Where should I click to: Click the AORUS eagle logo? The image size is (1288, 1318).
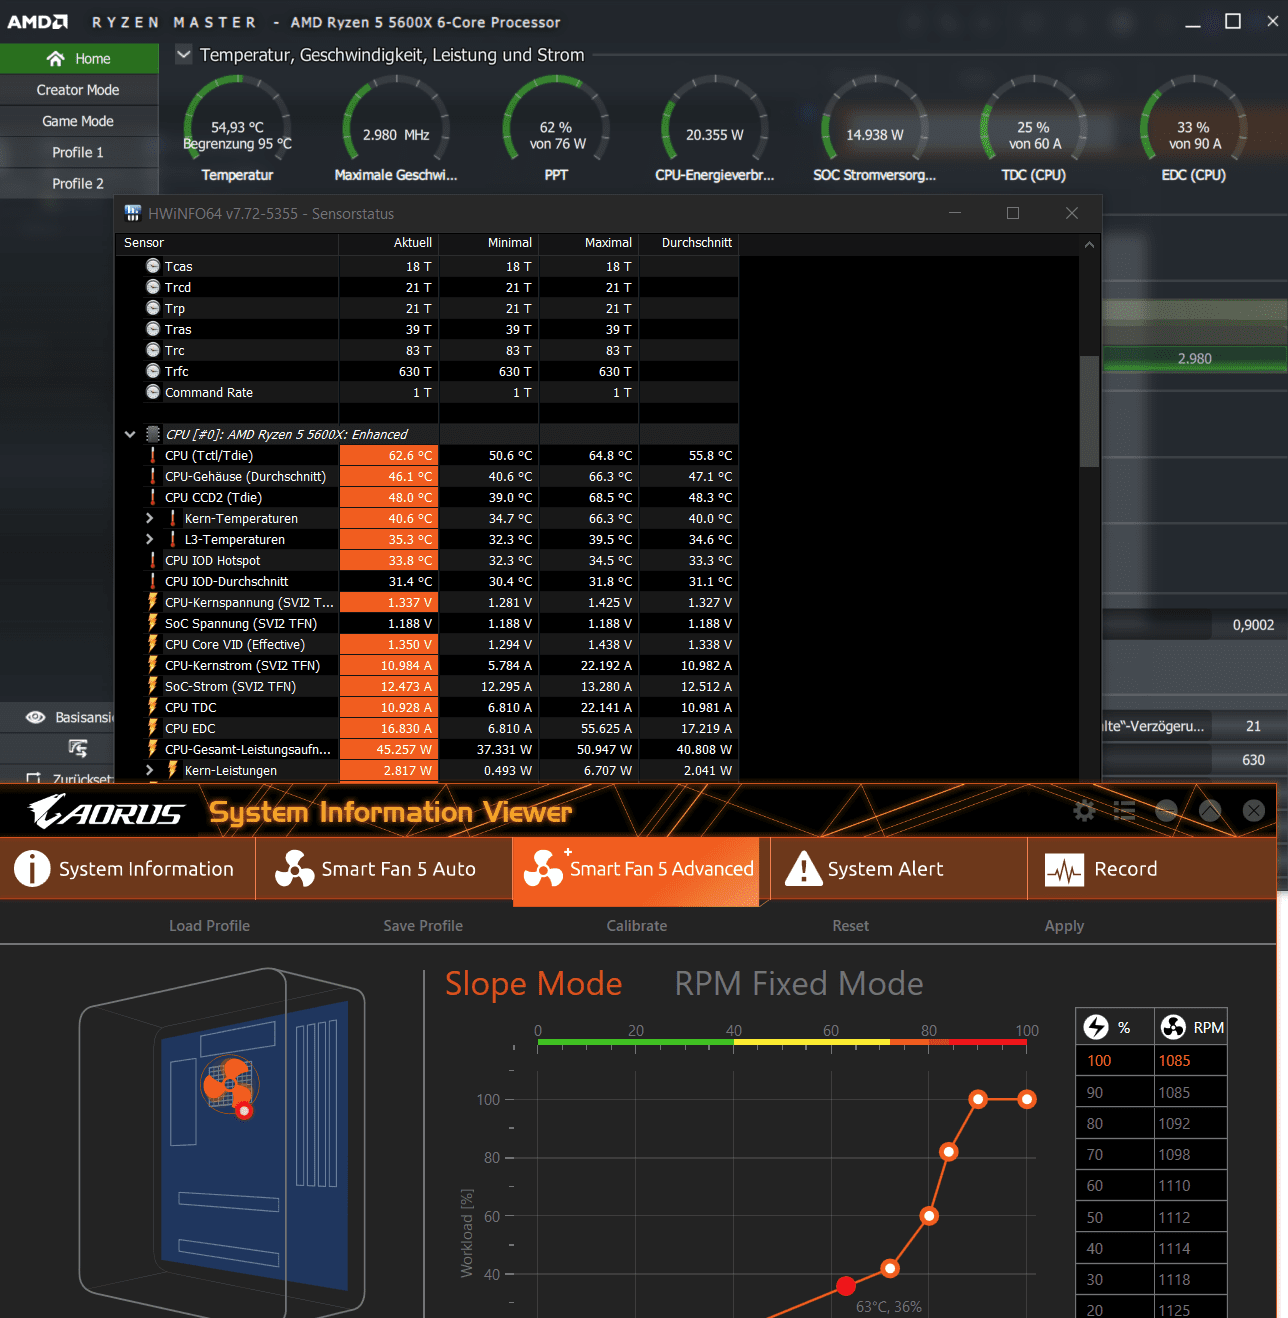click(x=106, y=812)
